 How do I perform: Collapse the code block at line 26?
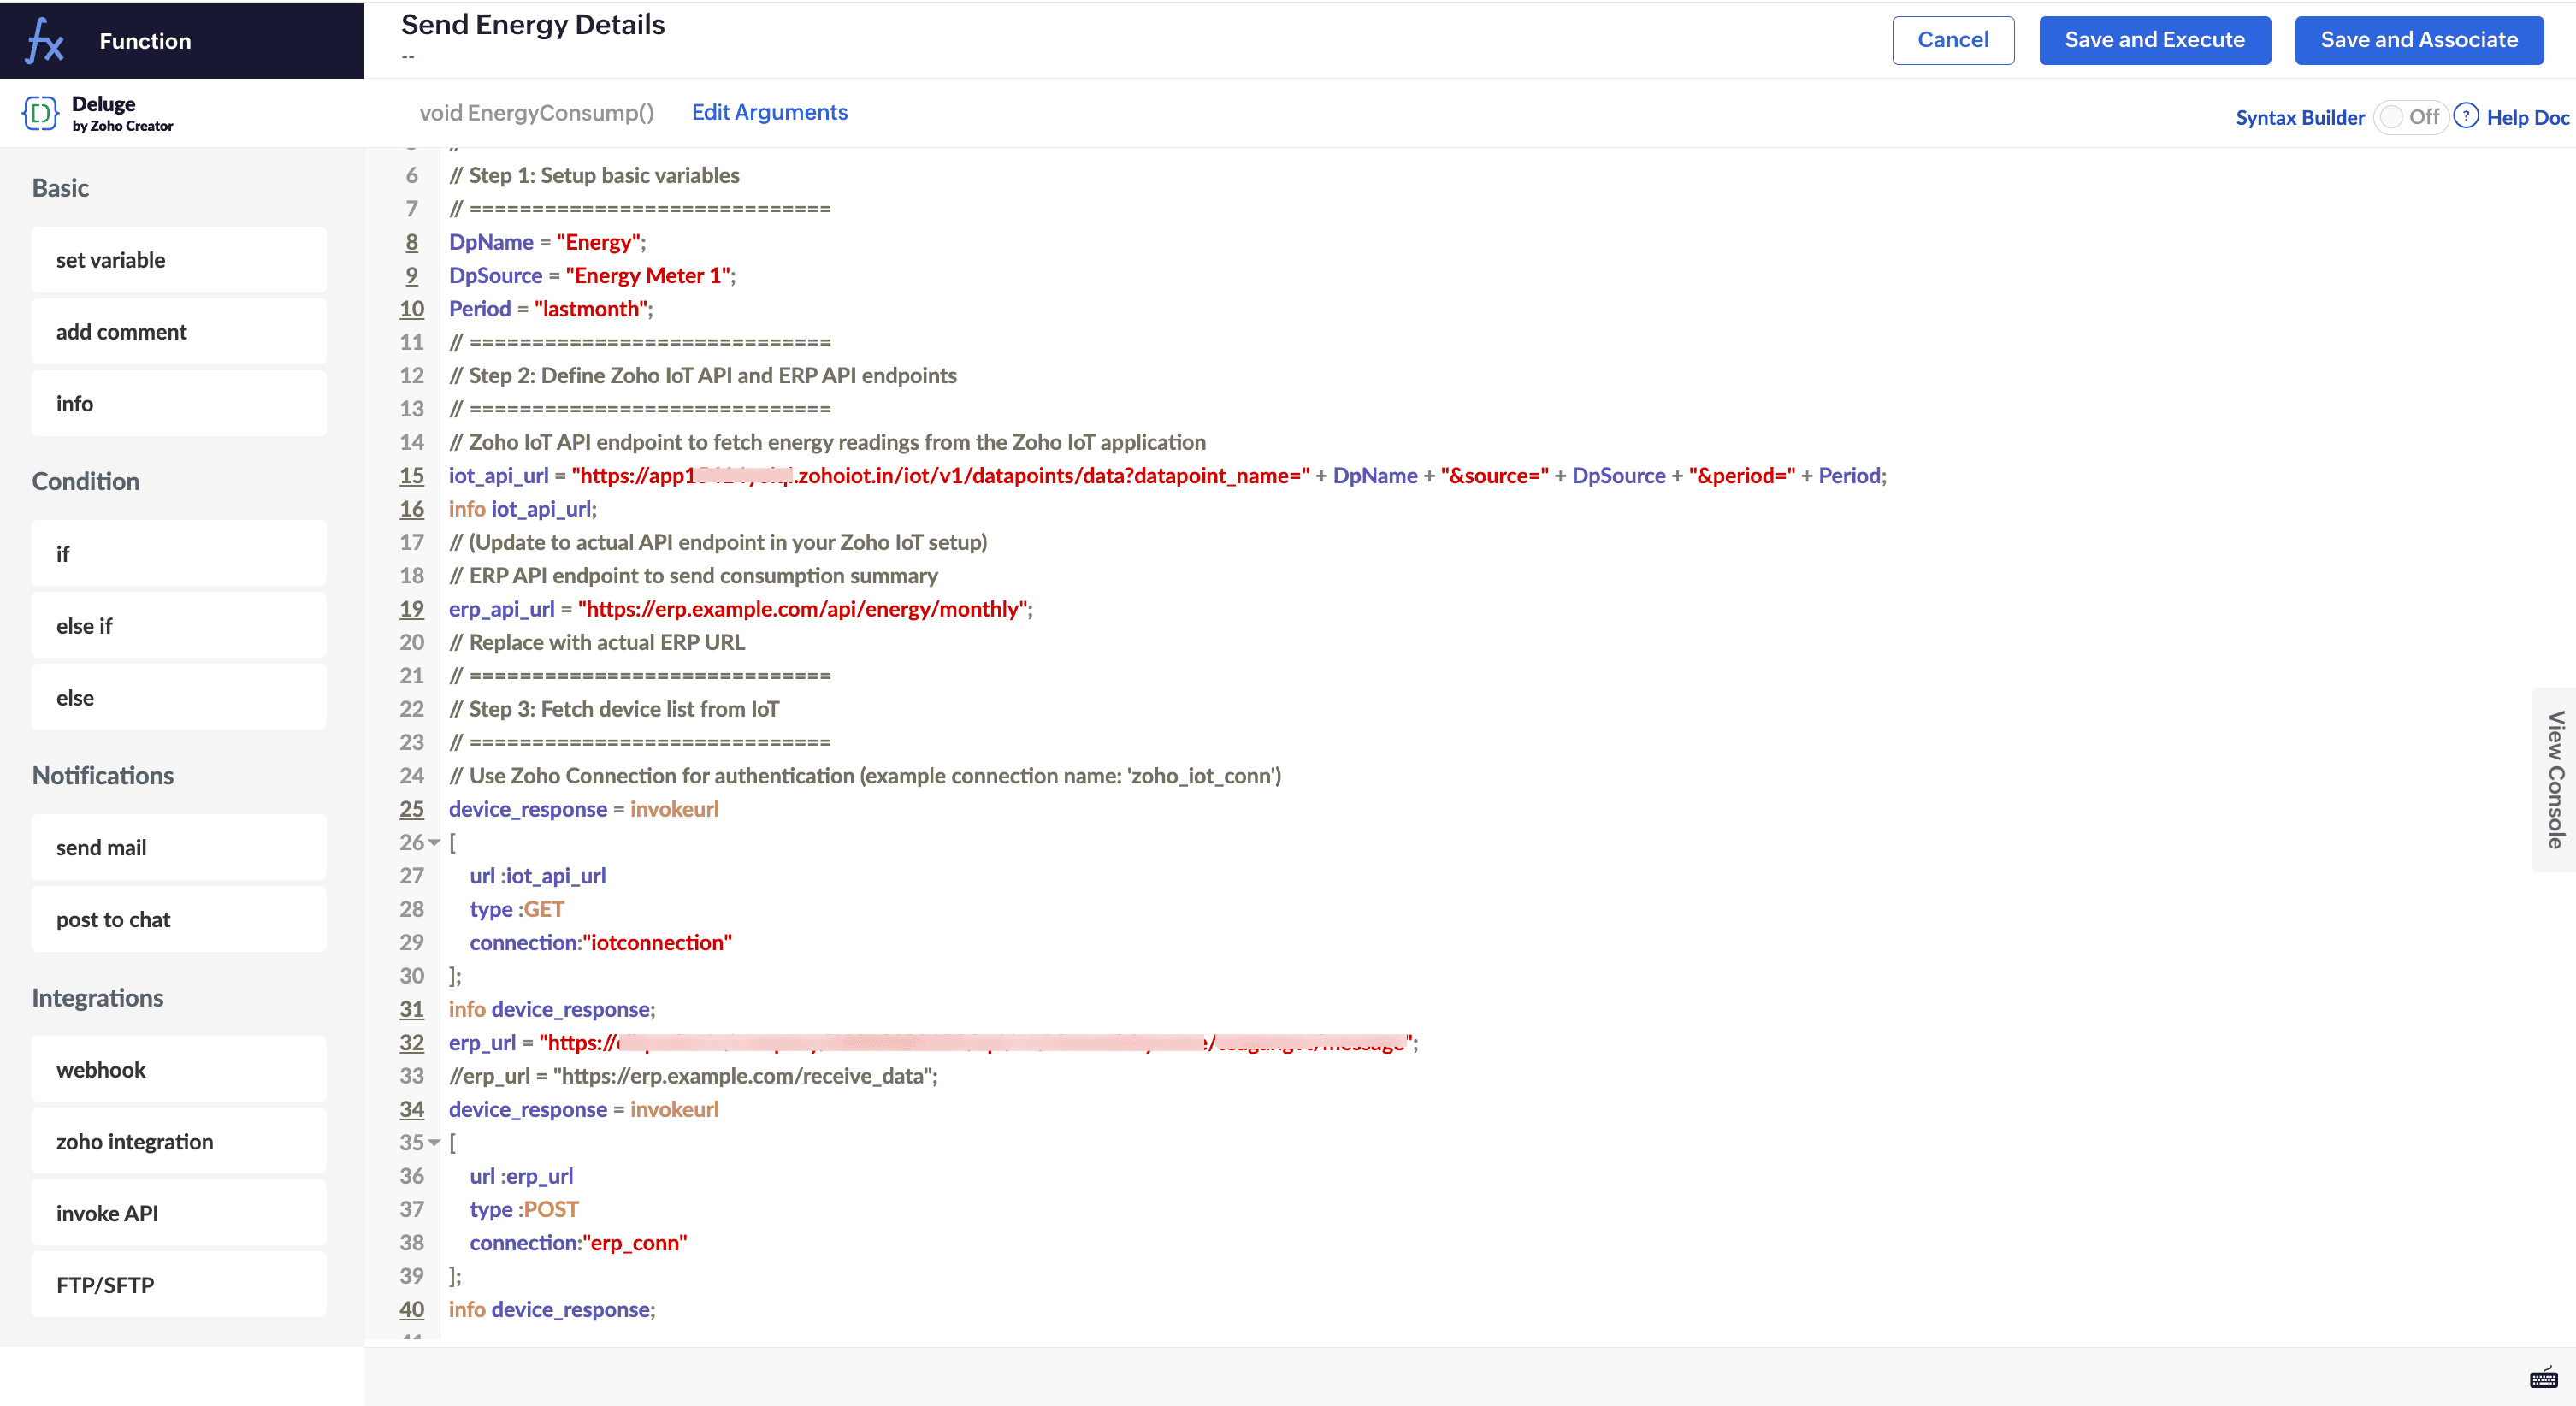[434, 843]
